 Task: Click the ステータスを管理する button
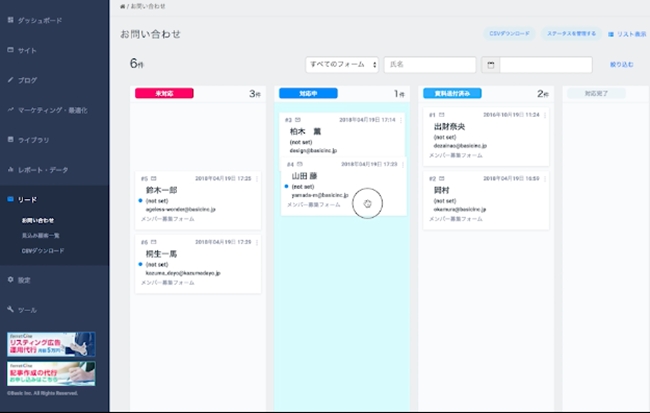click(x=571, y=34)
